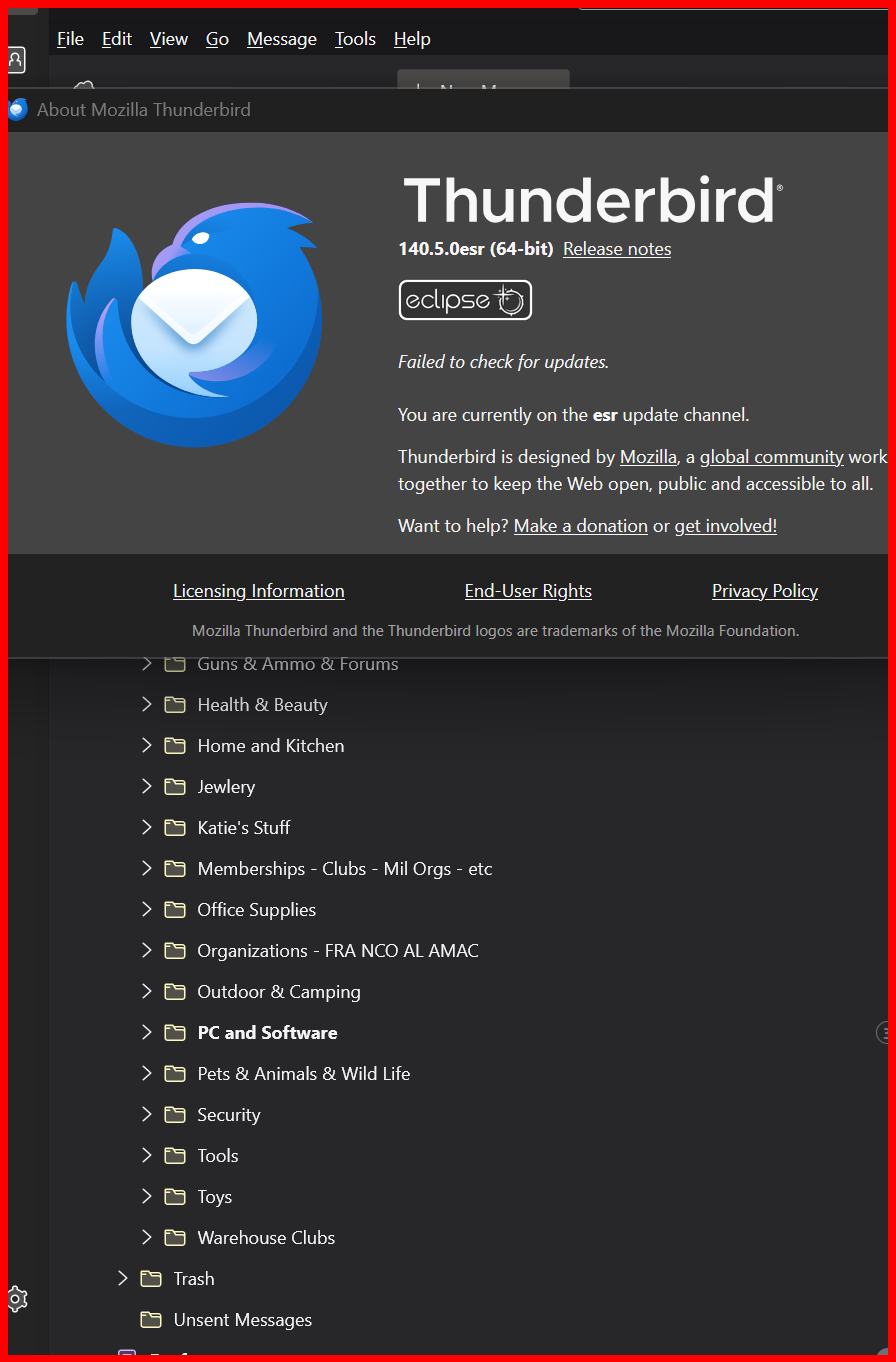This screenshot has height=1362, width=896.
Task: Select the Trash folder icon
Action: pyautogui.click(x=151, y=1279)
